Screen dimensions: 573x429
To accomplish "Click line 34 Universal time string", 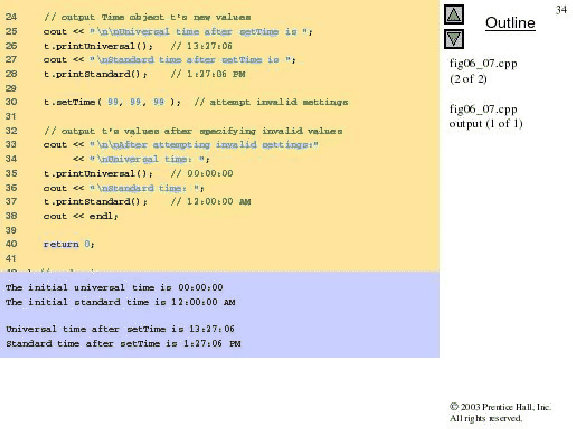I will tap(141, 159).
